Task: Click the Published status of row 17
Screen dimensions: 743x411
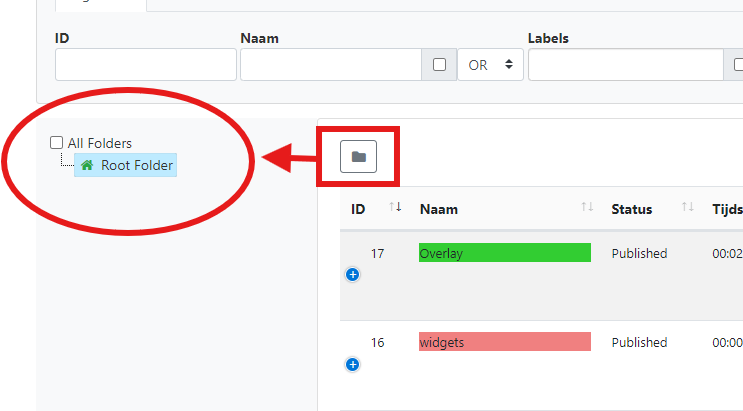Action: [639, 253]
